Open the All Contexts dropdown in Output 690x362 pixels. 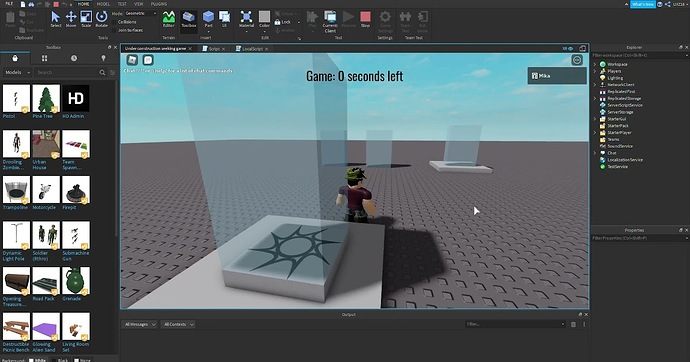click(x=178, y=324)
